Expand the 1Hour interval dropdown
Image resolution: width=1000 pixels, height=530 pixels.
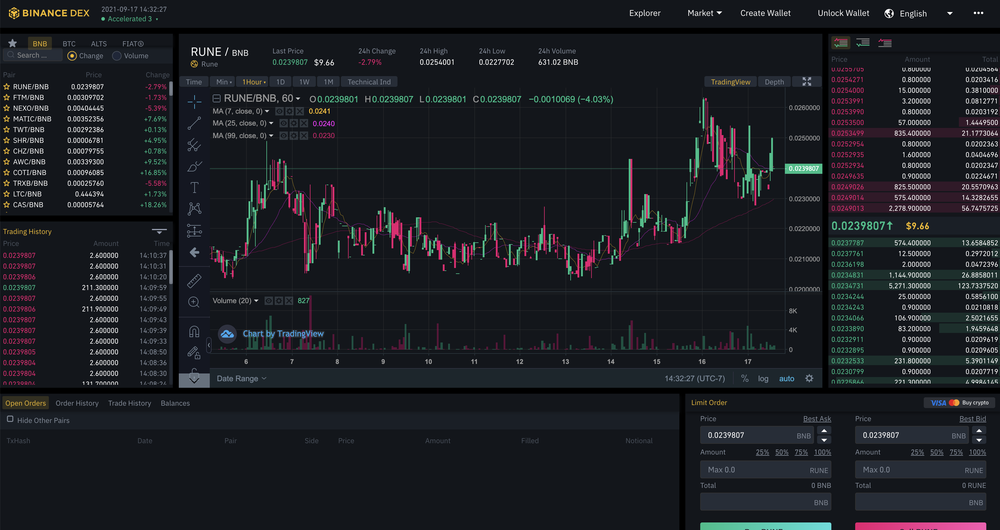point(253,82)
